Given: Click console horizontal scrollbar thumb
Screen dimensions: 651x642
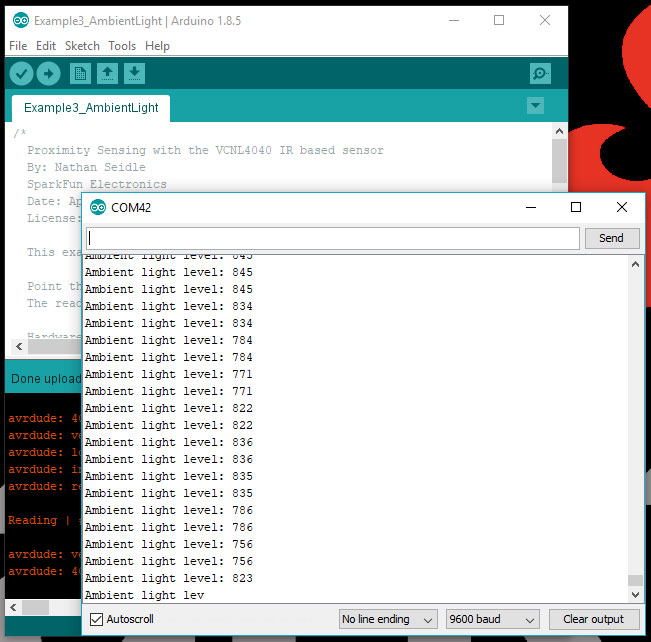Looking at the screenshot, I should click(x=35, y=608).
